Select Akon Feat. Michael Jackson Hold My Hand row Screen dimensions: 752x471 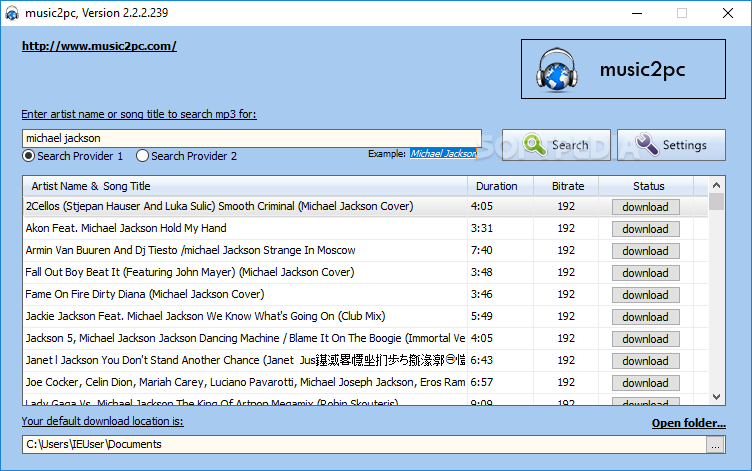[x=365, y=228]
